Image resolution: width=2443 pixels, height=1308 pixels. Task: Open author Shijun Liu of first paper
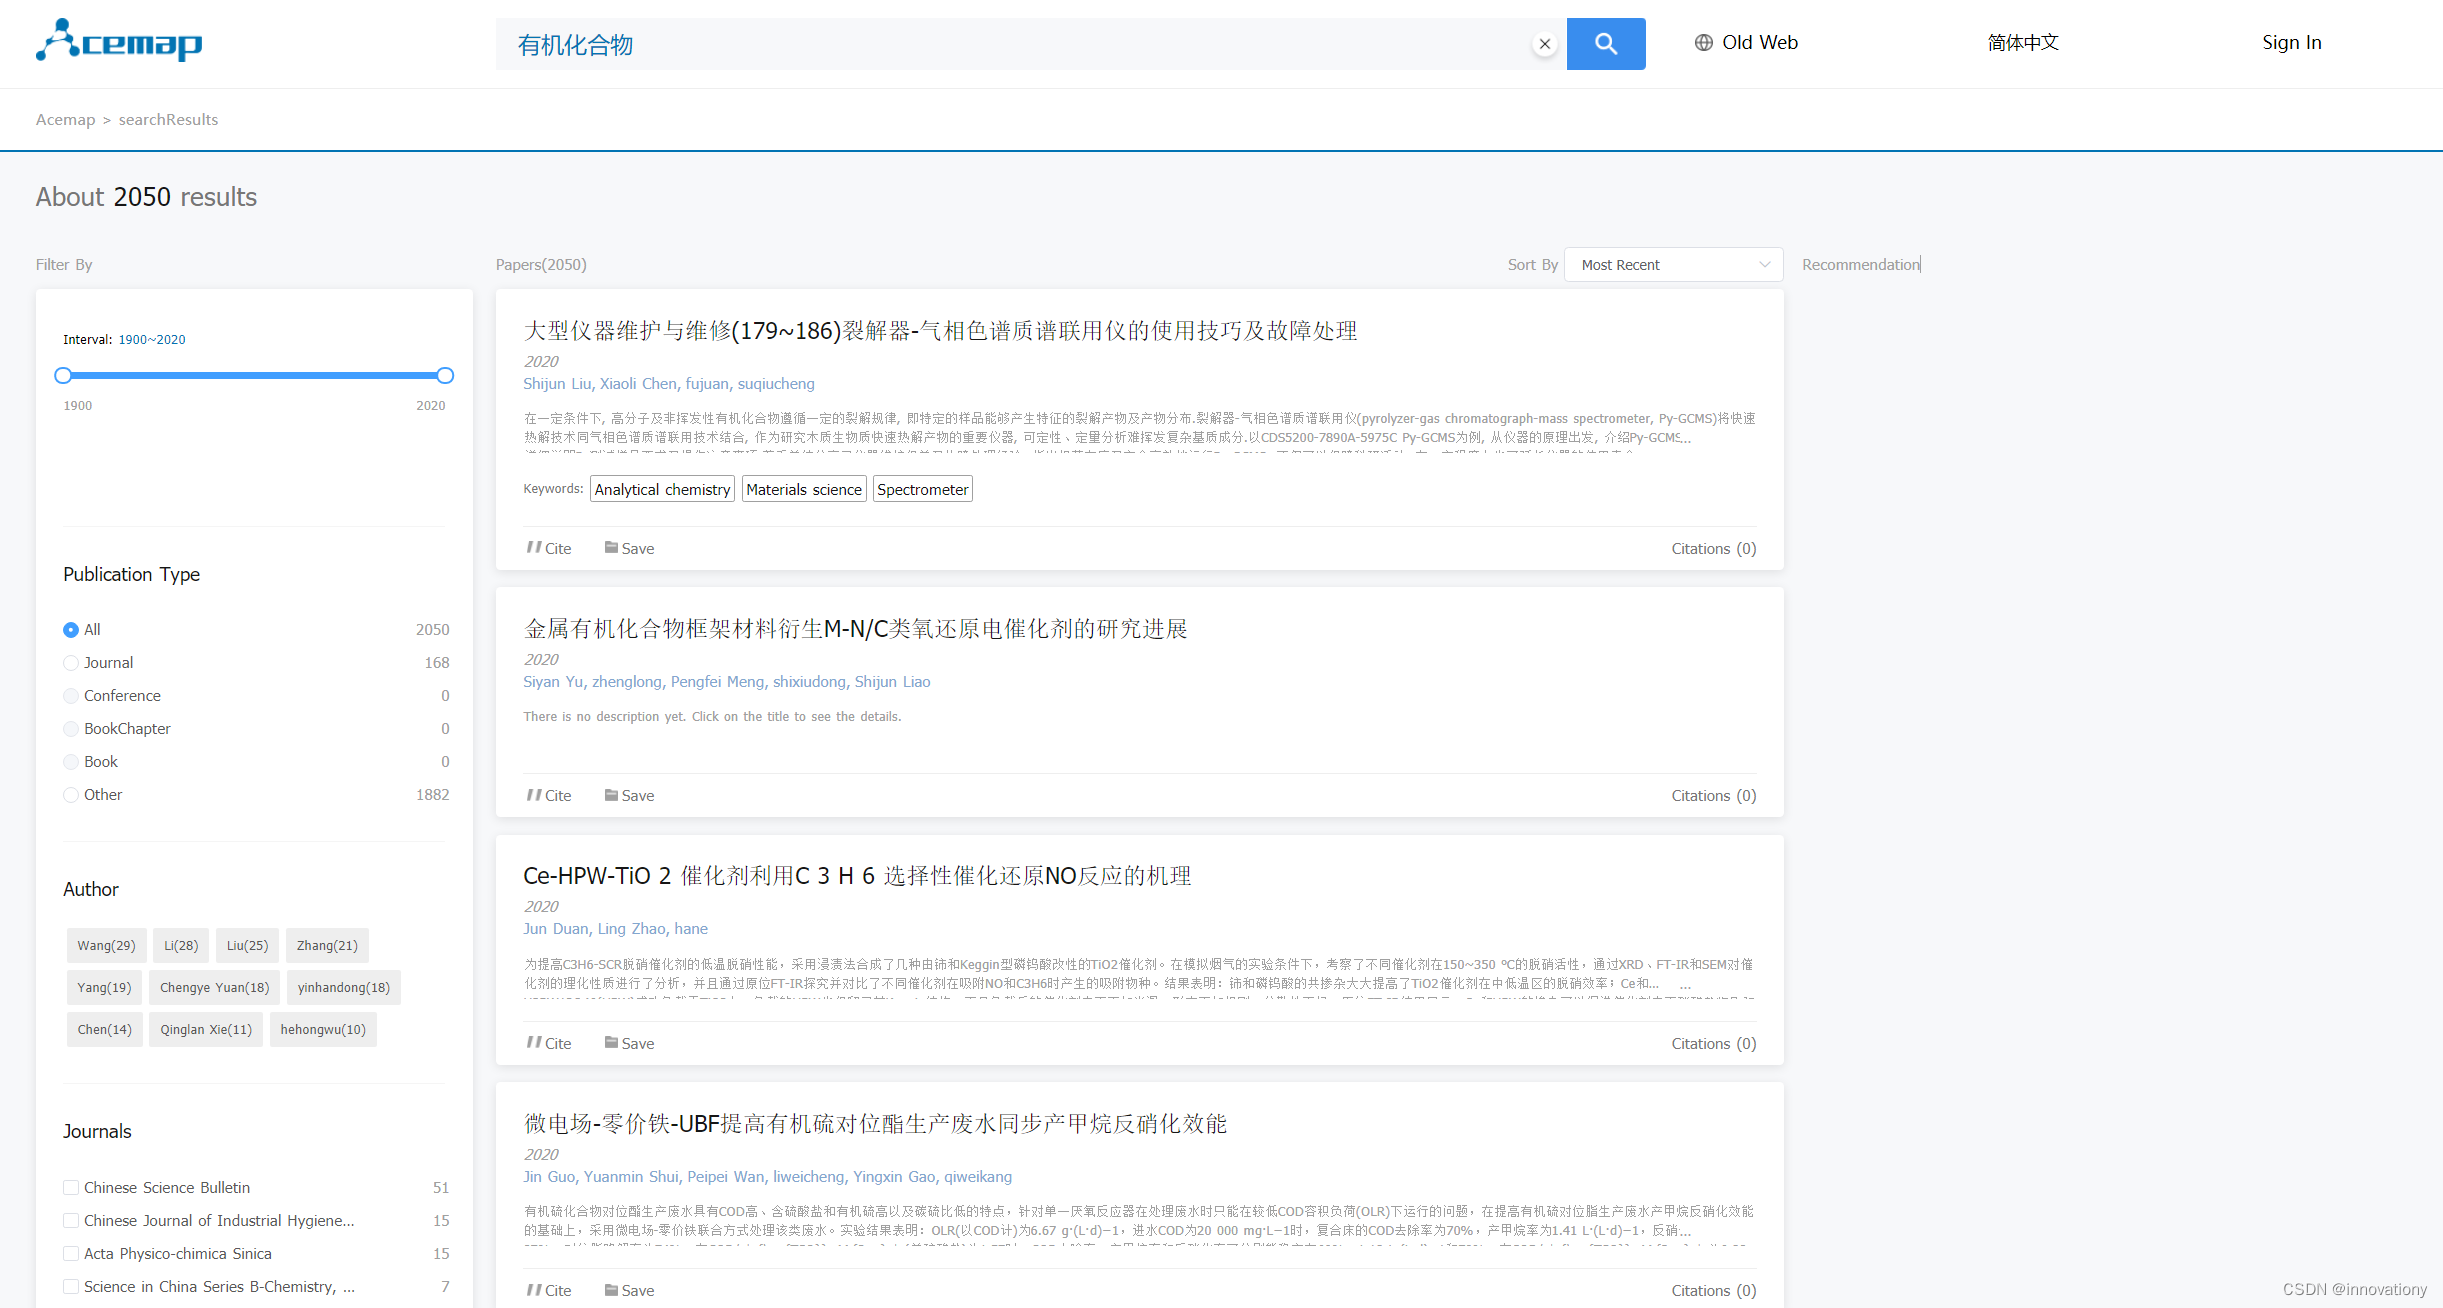click(x=557, y=384)
